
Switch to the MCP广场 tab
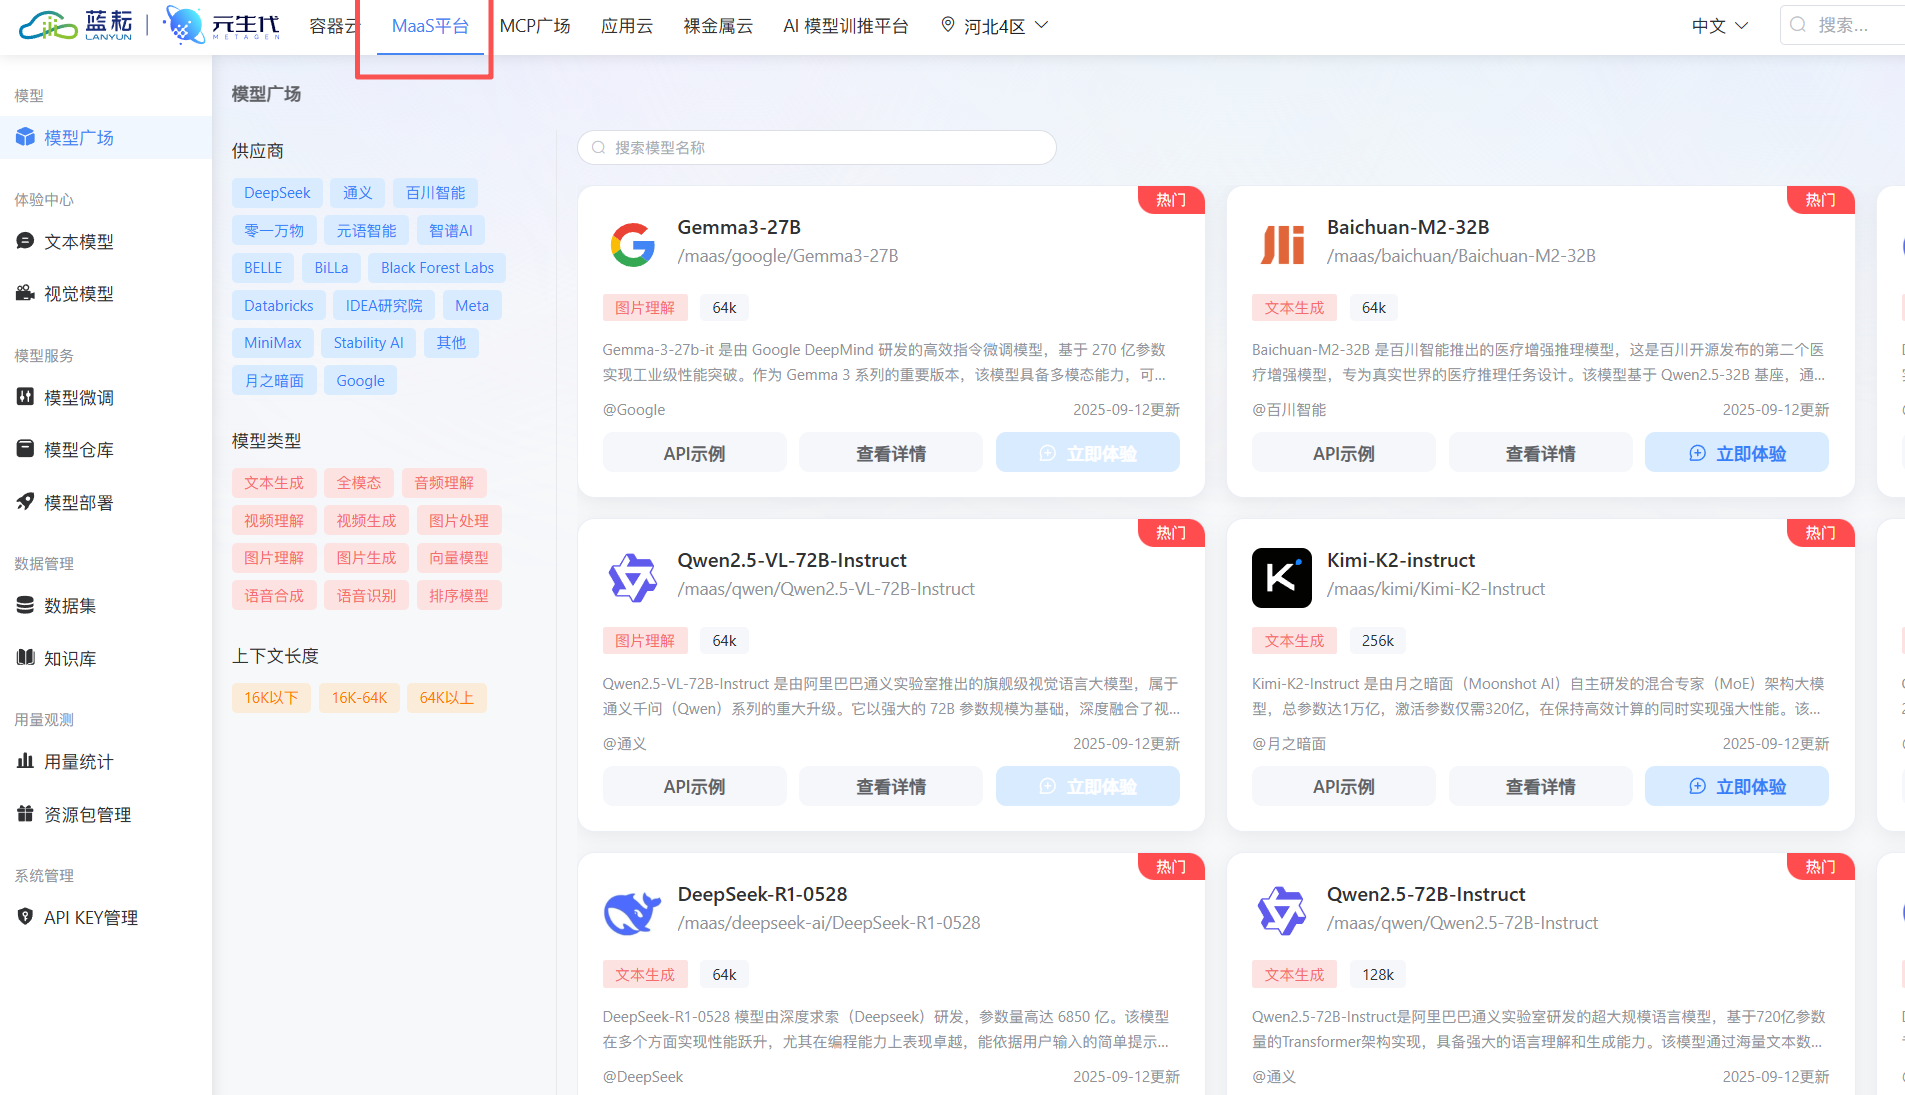534,26
